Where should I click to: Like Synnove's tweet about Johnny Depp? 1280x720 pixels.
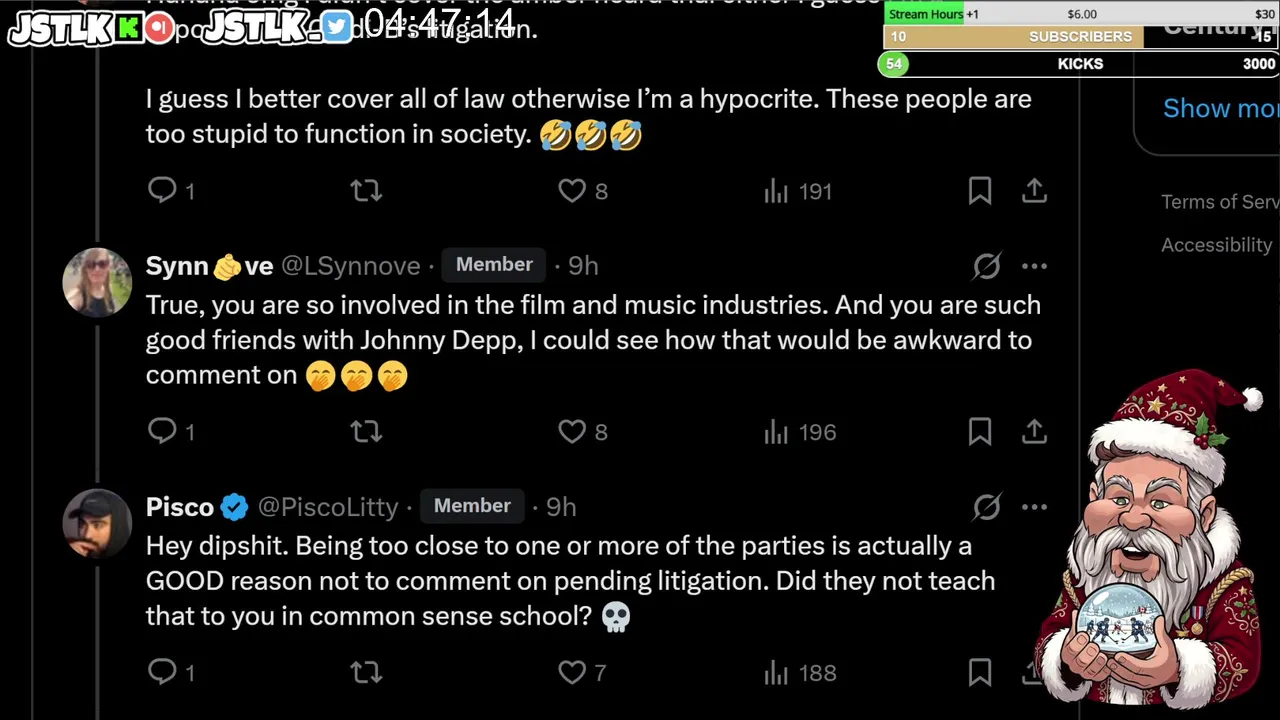tap(572, 431)
